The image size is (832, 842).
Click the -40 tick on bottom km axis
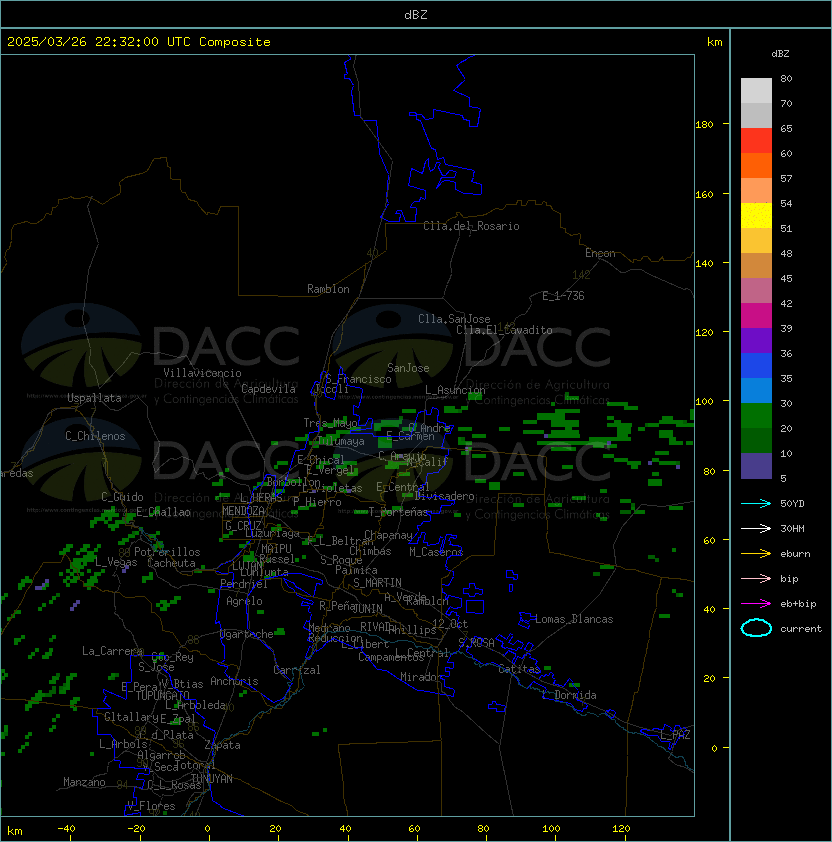(x=66, y=829)
